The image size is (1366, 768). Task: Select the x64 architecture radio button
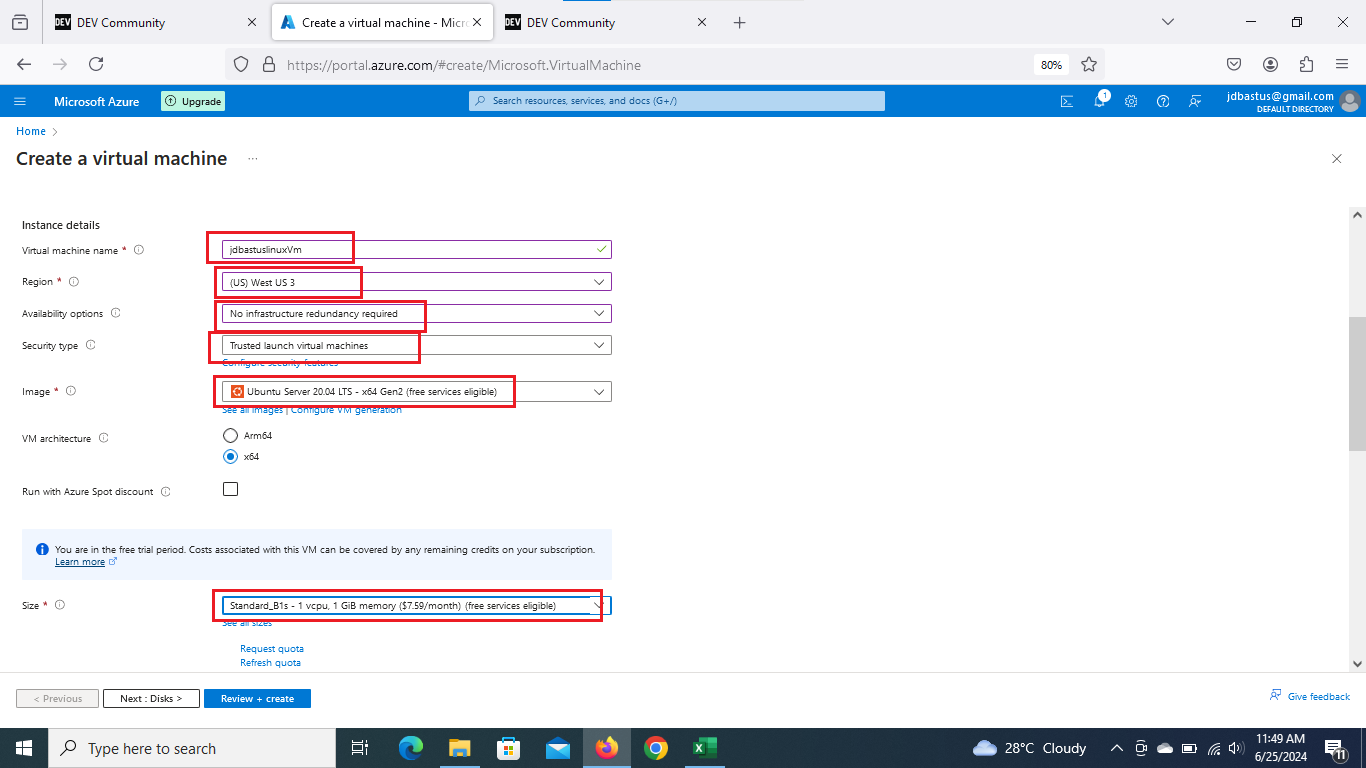pyautogui.click(x=231, y=457)
